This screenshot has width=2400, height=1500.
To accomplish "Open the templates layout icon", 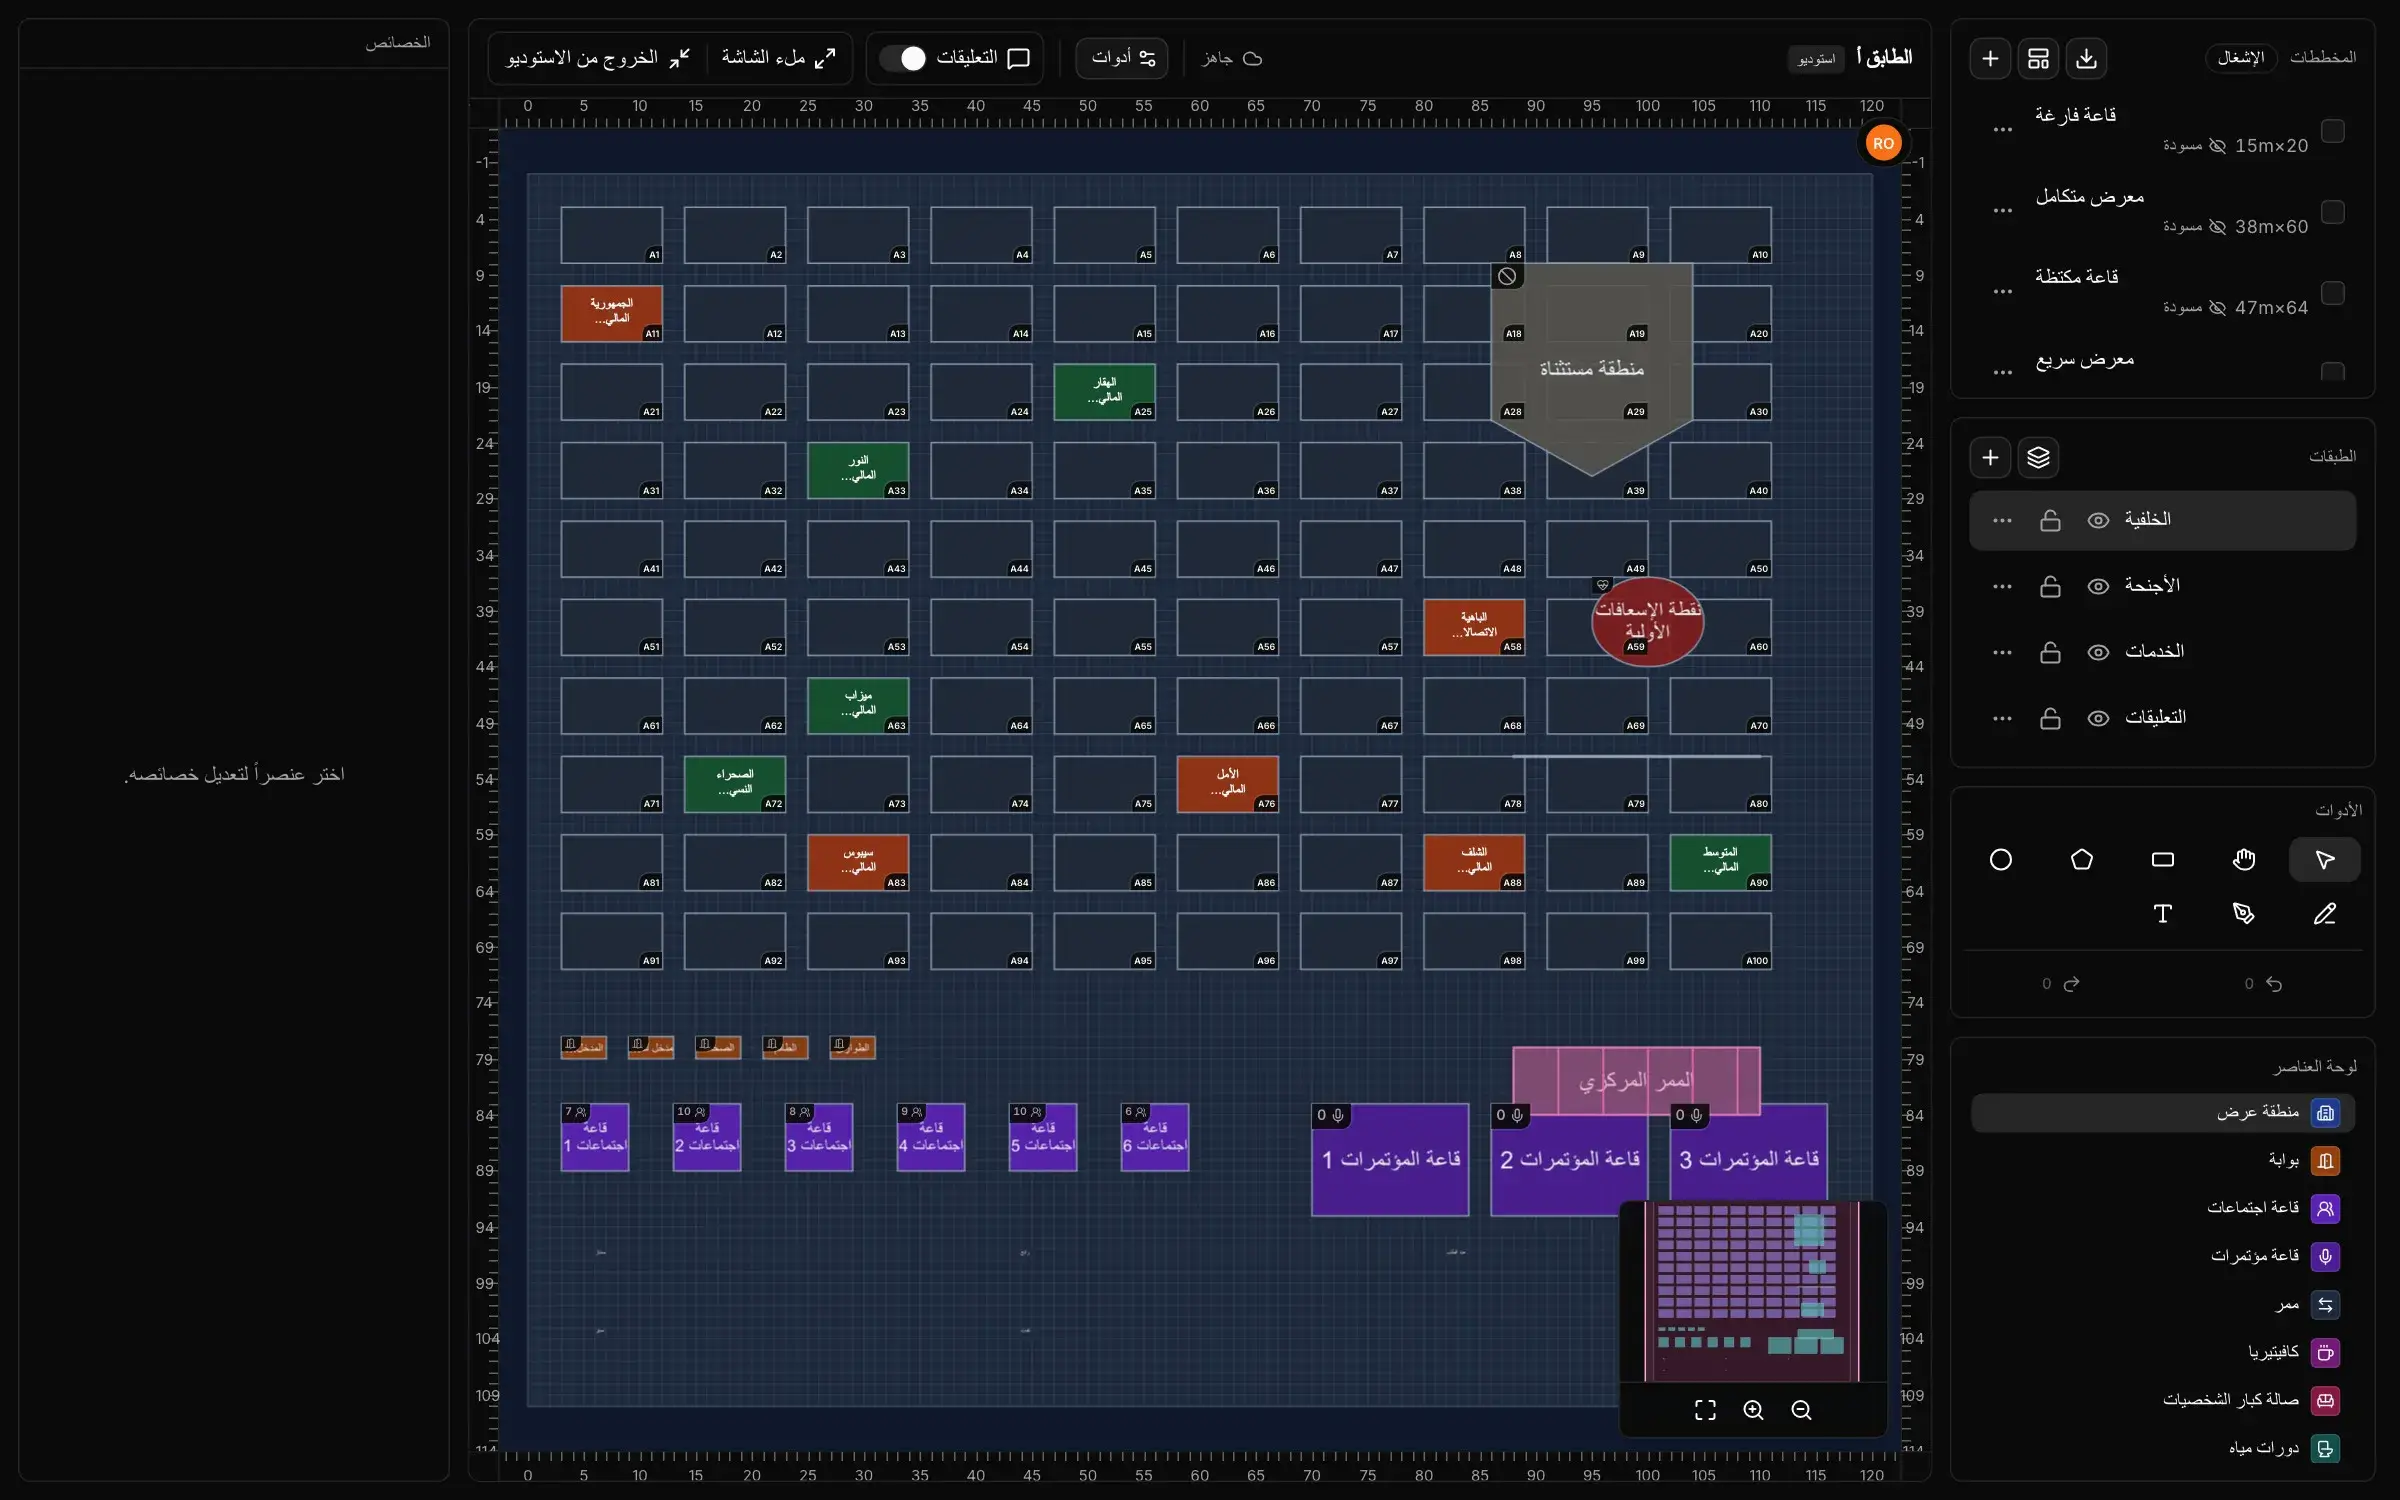I will pyautogui.click(x=2038, y=59).
